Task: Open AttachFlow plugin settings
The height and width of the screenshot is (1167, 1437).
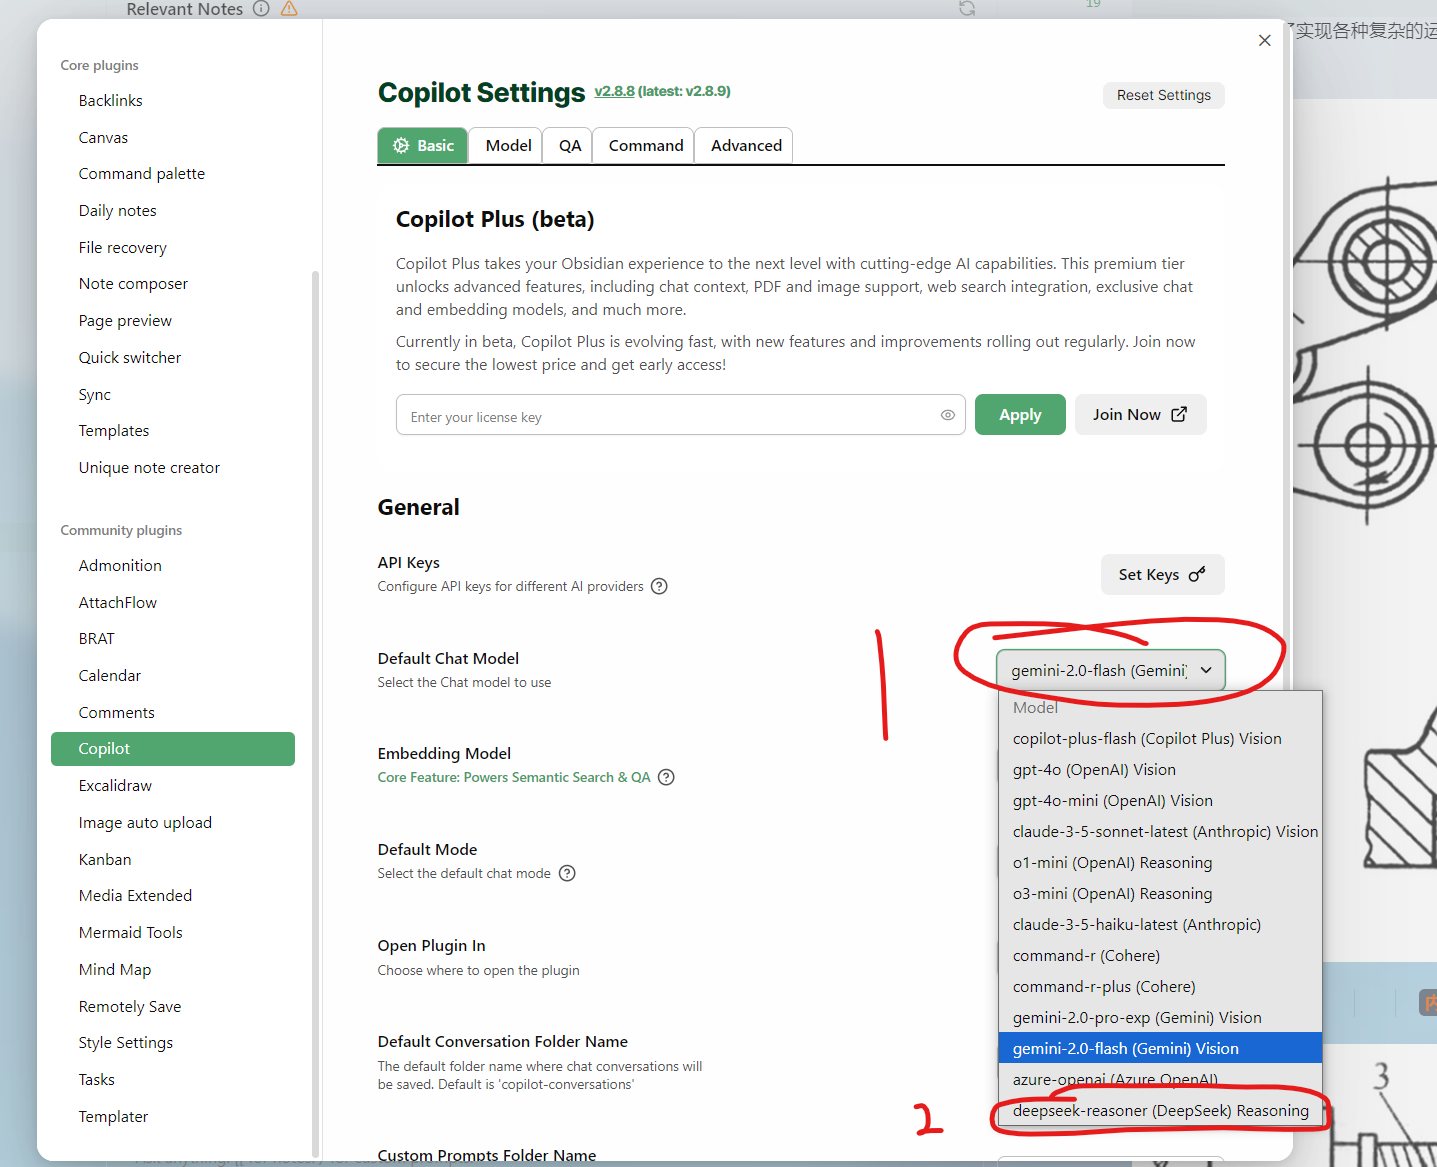Action: pyautogui.click(x=173, y=603)
